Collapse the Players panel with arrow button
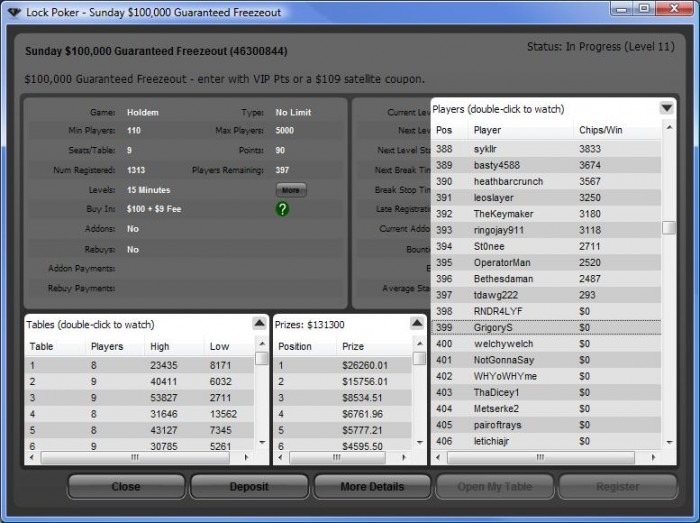The width and height of the screenshot is (700, 523). [666, 108]
